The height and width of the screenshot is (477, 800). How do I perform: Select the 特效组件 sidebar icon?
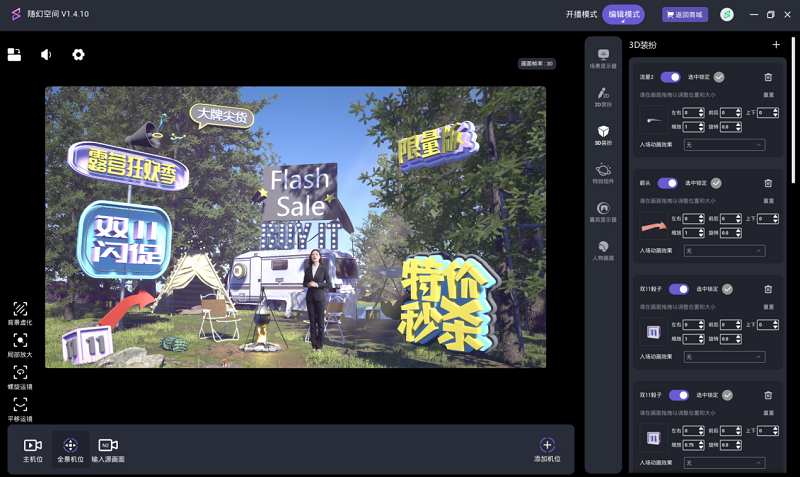tap(603, 174)
